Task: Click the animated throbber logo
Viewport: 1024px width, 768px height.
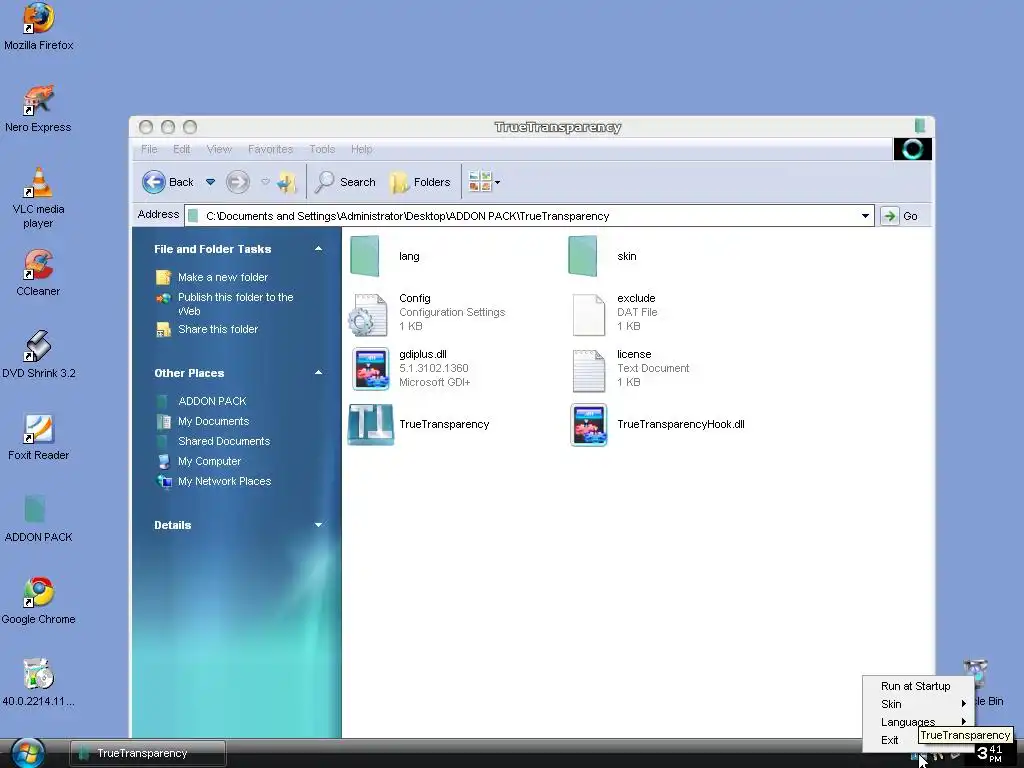Action: pos(912,149)
